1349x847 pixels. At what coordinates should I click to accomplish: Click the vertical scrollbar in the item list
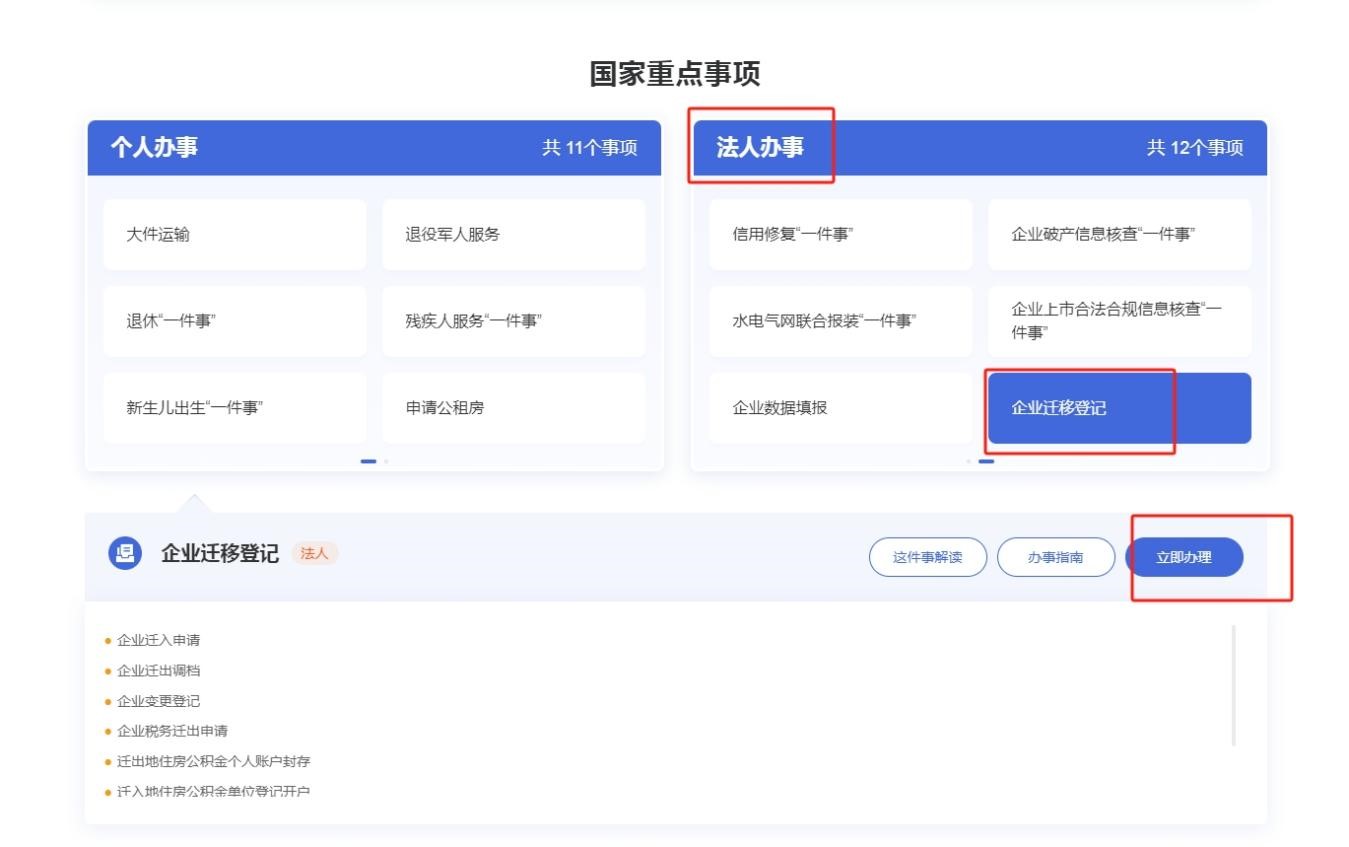(1233, 685)
